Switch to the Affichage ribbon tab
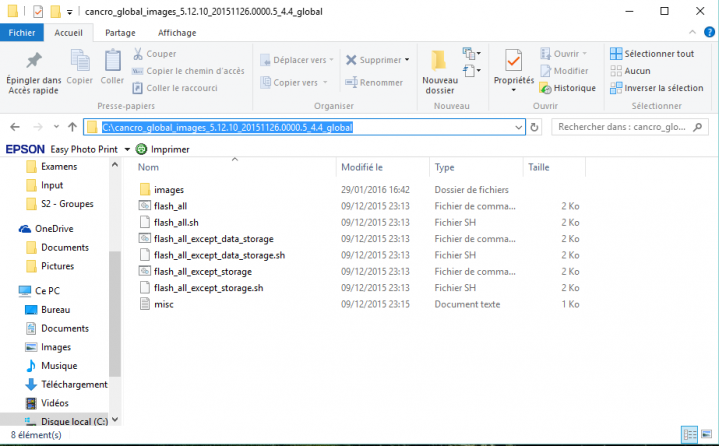Image resolution: width=719 pixels, height=446 pixels. [177, 33]
